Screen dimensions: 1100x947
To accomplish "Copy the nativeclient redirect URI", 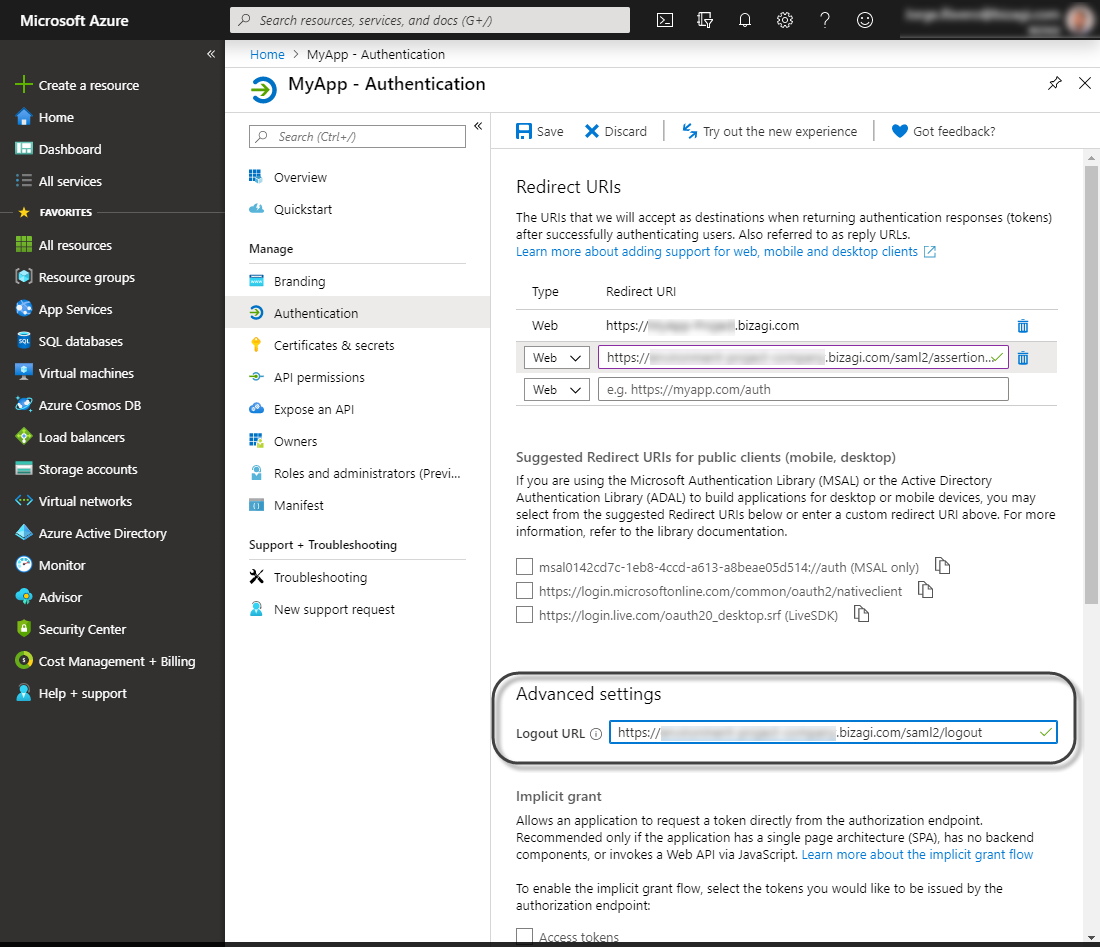I will pyautogui.click(x=925, y=590).
